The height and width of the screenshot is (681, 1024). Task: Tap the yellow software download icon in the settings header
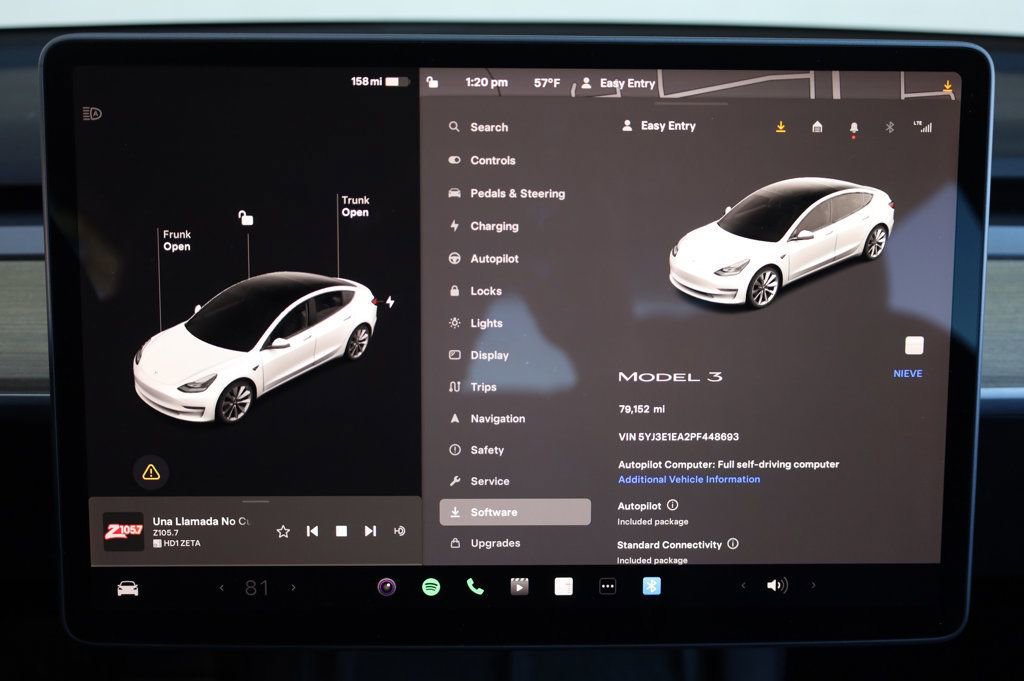(x=780, y=127)
